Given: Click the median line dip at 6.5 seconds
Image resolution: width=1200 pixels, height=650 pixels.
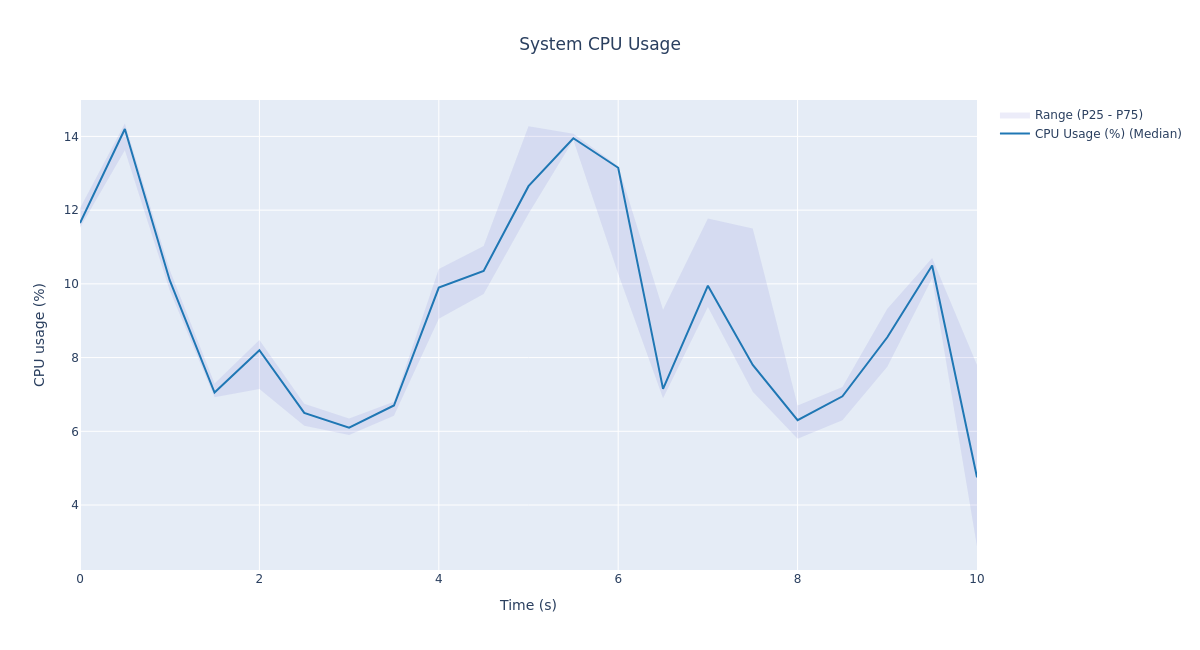Looking at the screenshot, I should tap(663, 389).
